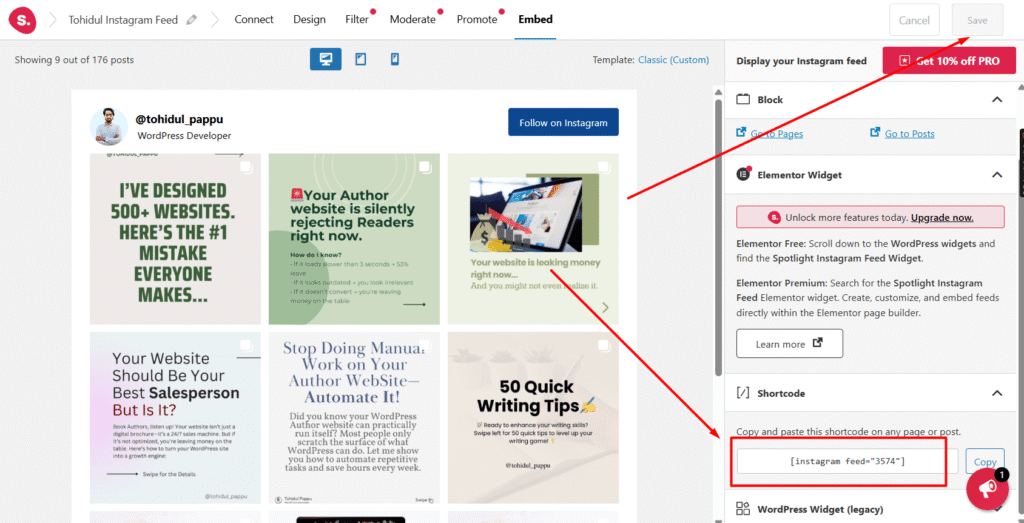
Task: Open the Moderate tab
Action: click(x=413, y=20)
